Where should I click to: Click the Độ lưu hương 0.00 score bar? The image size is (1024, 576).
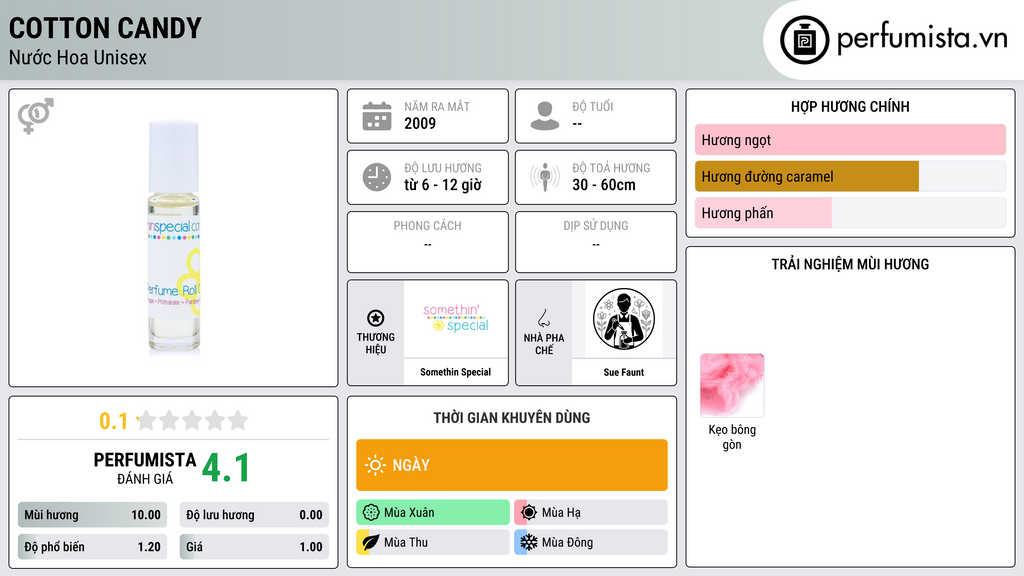(x=254, y=515)
